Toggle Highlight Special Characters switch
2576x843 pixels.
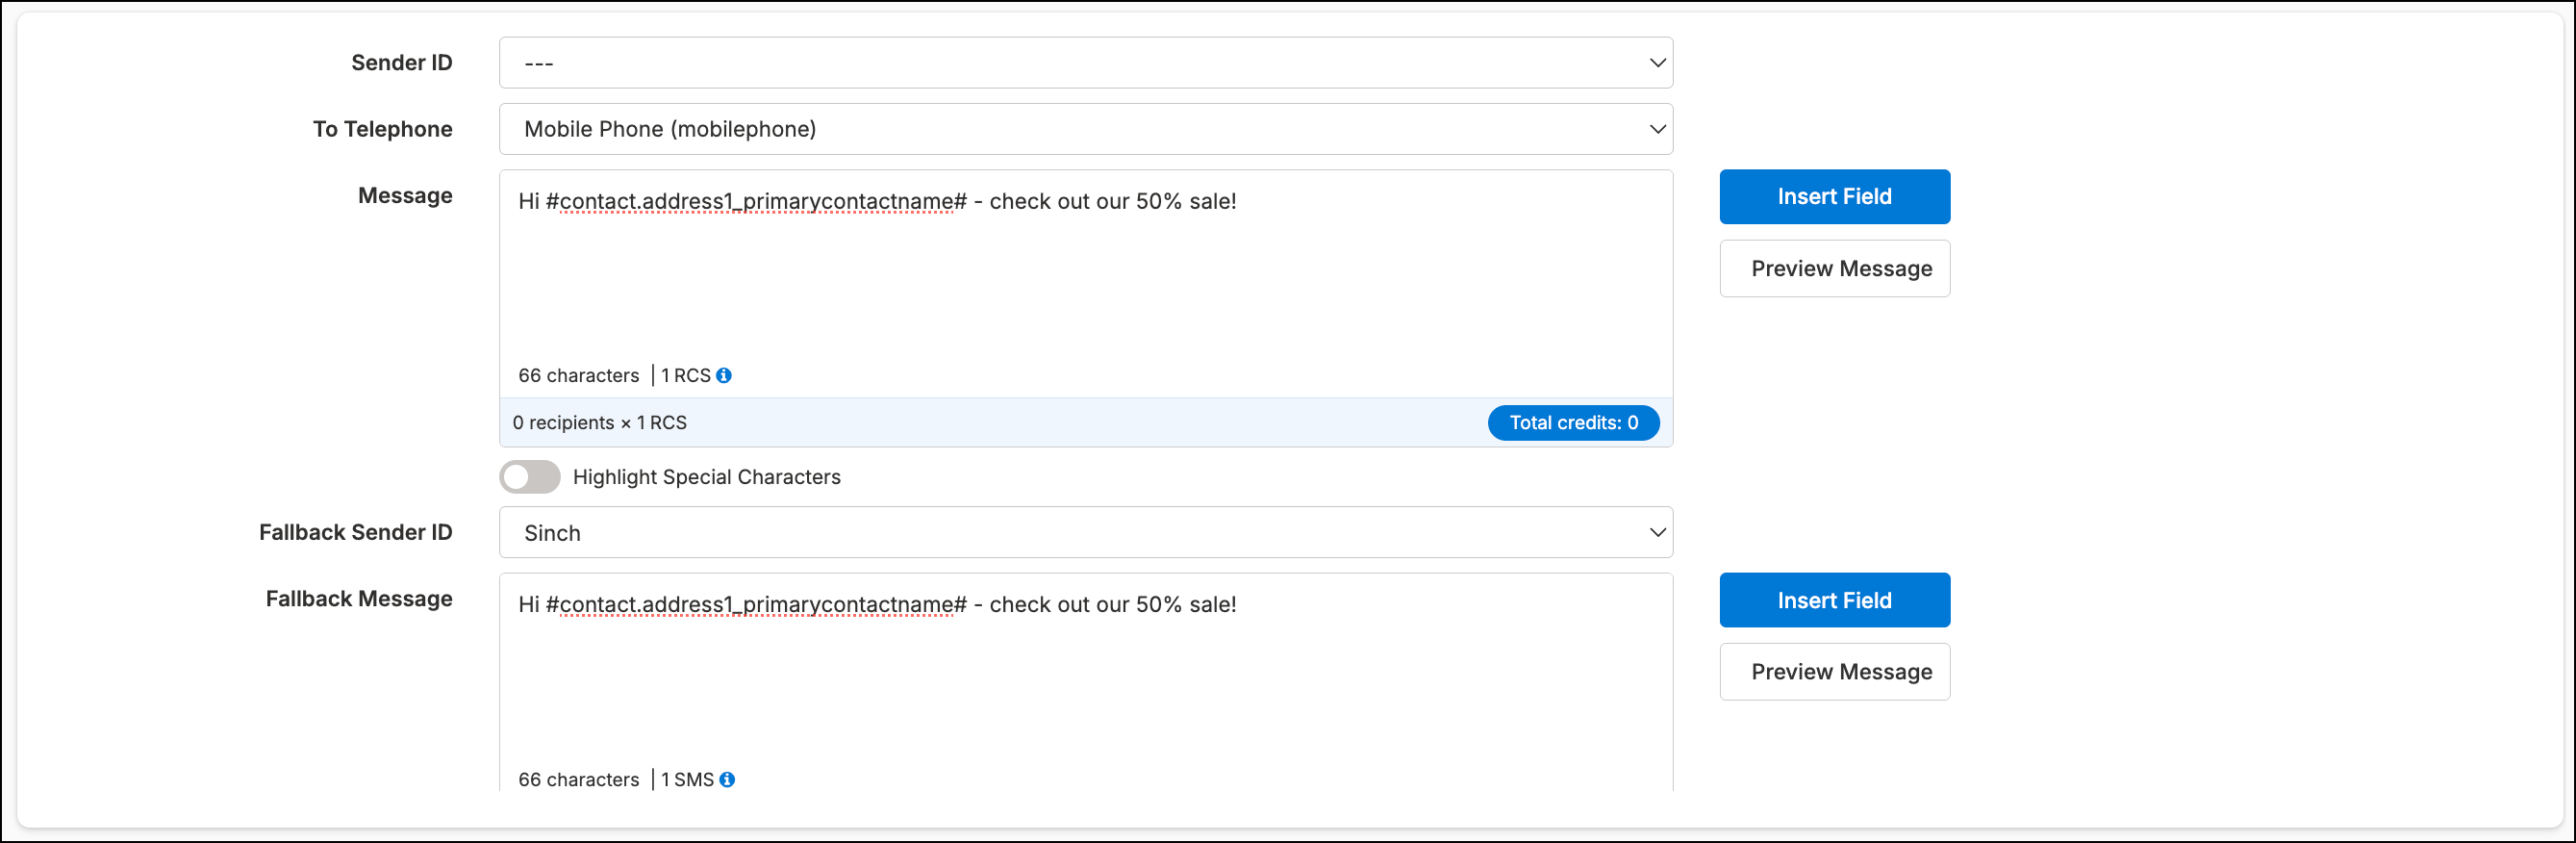pos(530,477)
